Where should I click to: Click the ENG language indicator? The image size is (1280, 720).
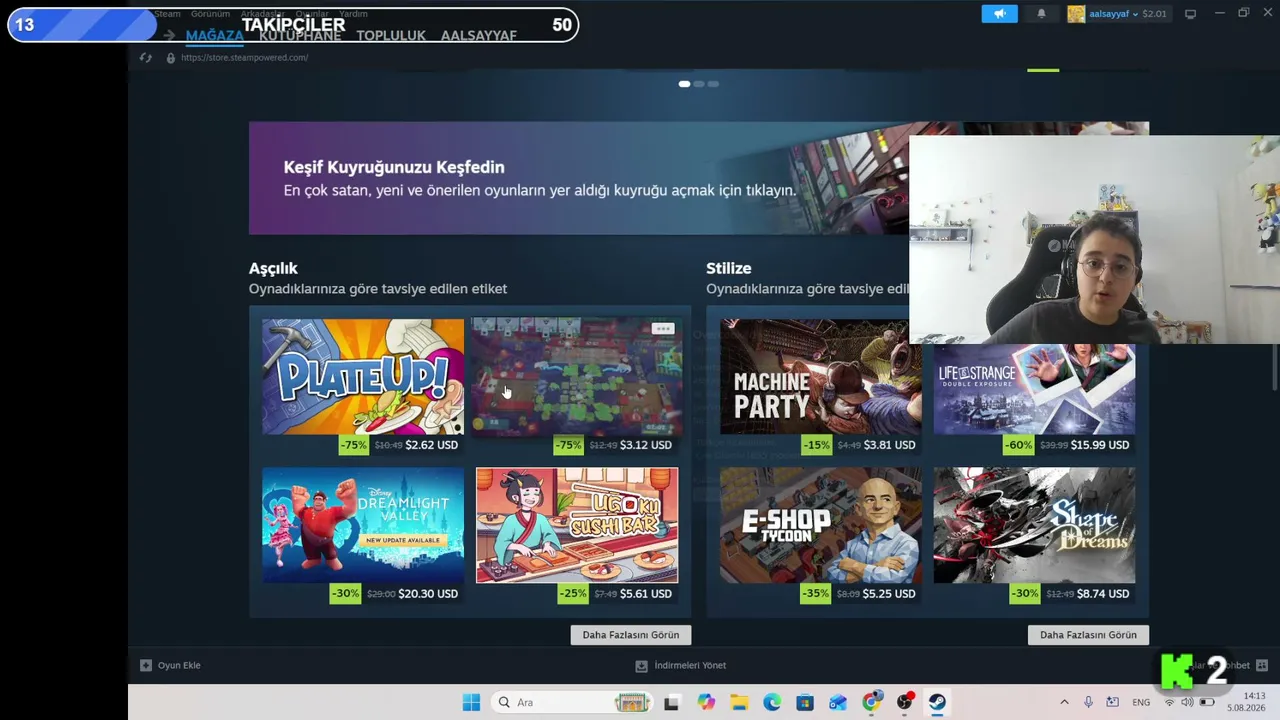pyautogui.click(x=1141, y=702)
